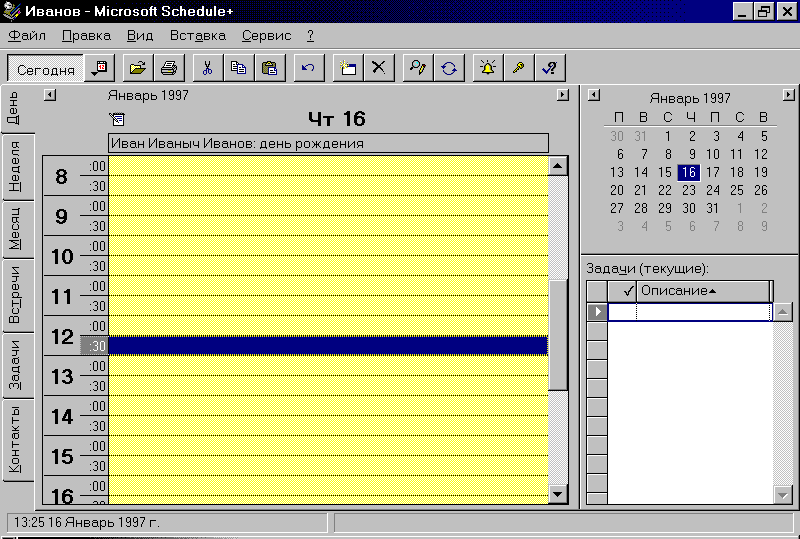Open the Правка menu
The width and height of the screenshot is (800, 539).
(86, 36)
